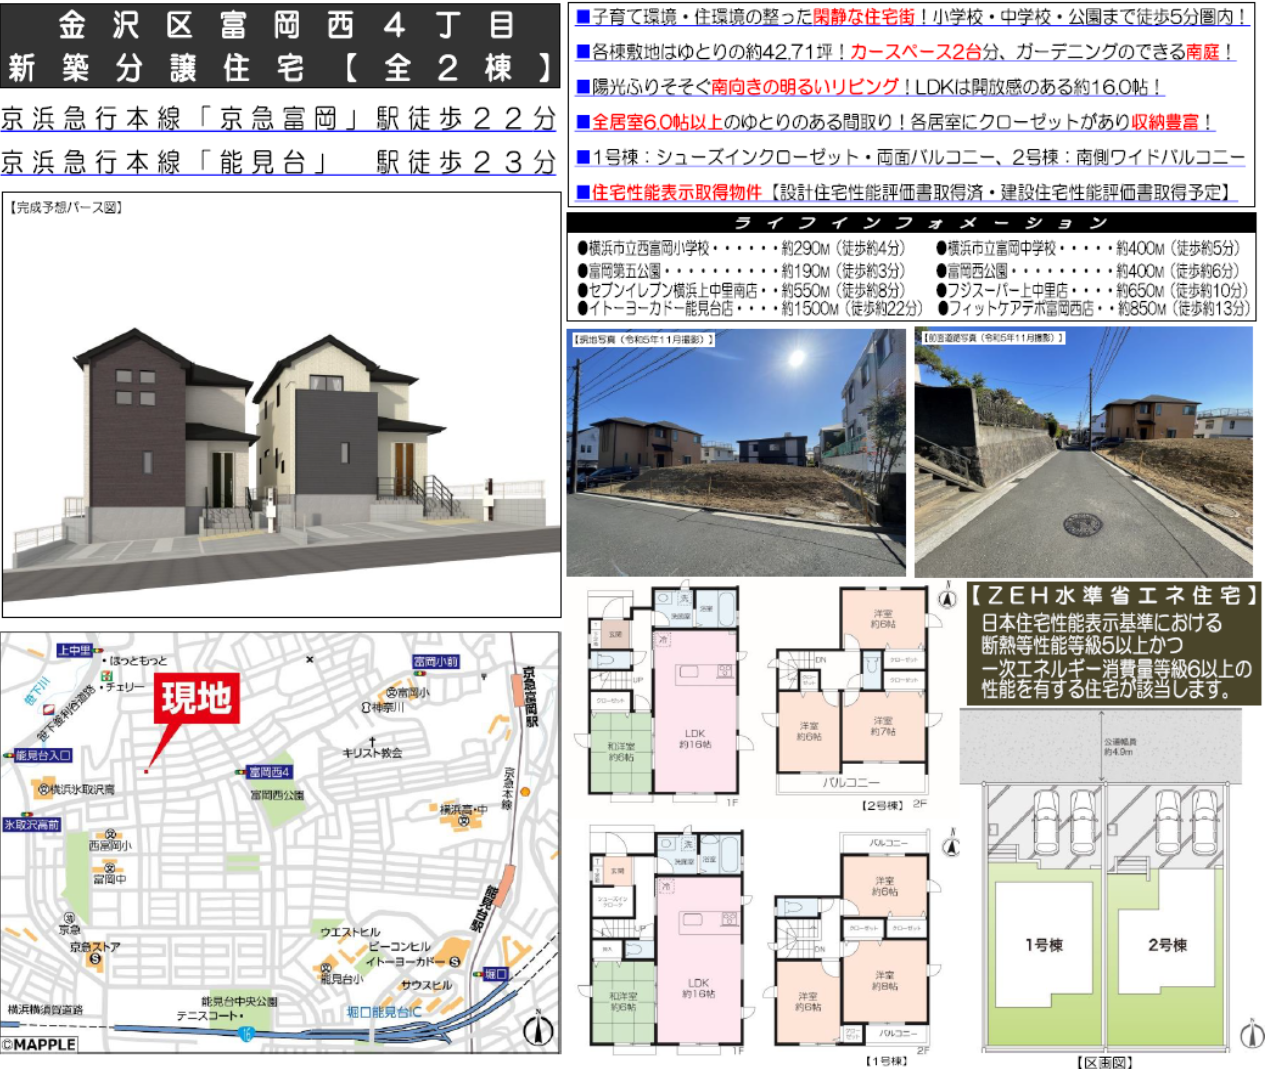The height and width of the screenshot is (1069, 1265).
Task: Click the 西富岡小 school symbol on map
Action: 110,834
